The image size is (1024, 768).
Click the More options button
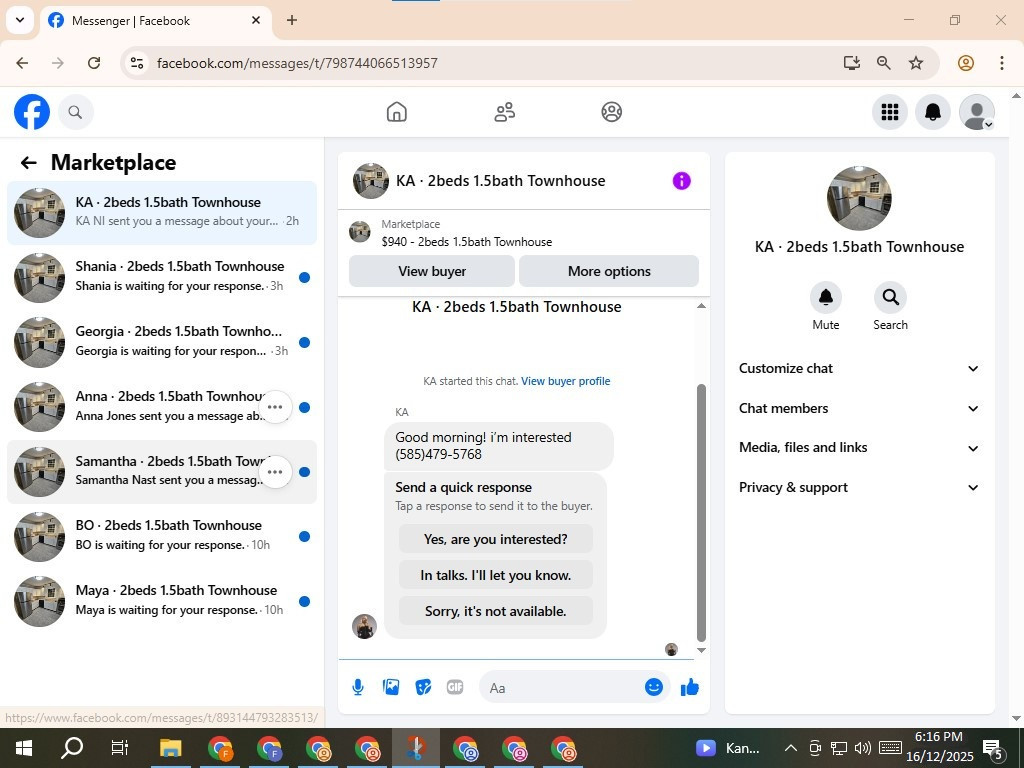coord(609,271)
